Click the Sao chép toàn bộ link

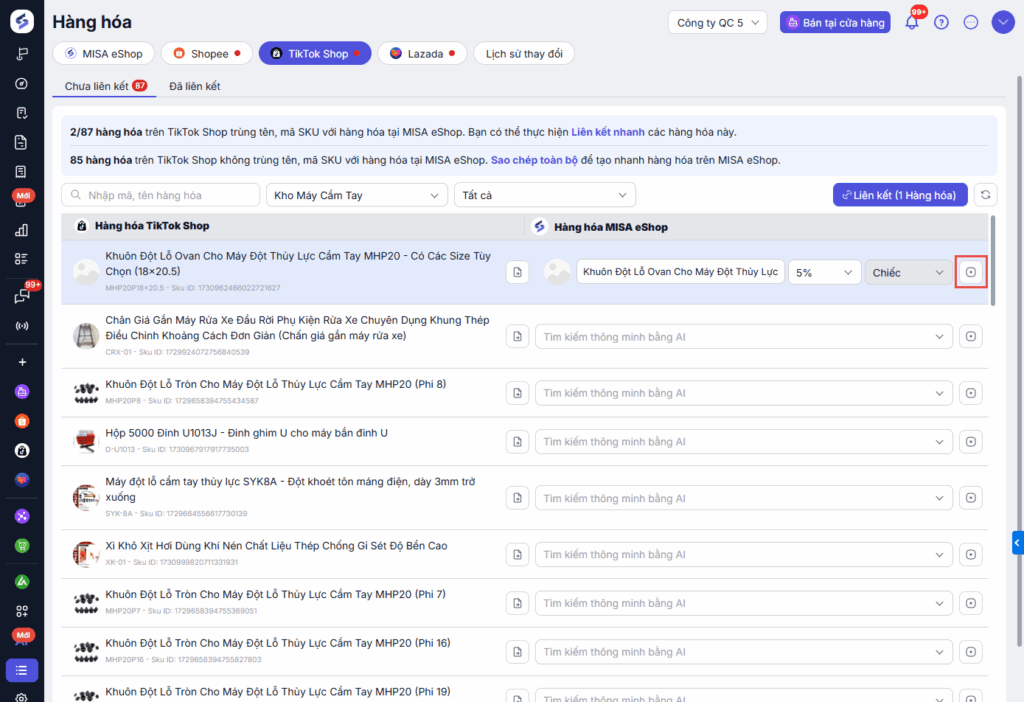[x=534, y=160]
